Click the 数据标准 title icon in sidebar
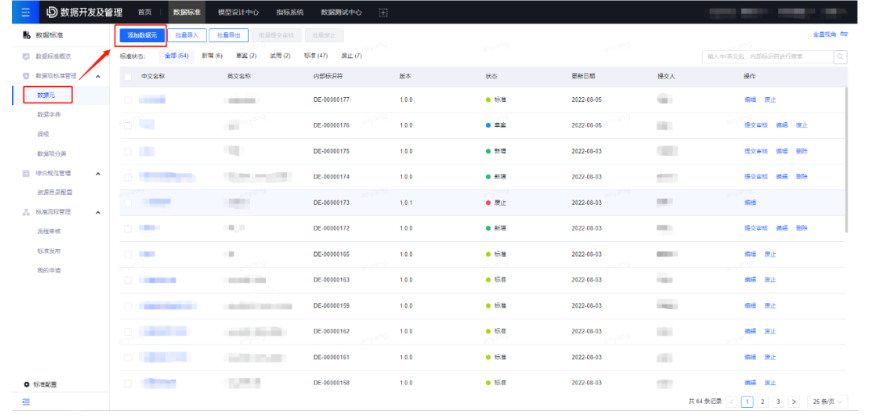This screenshot has height=418, width=871. pos(26,35)
